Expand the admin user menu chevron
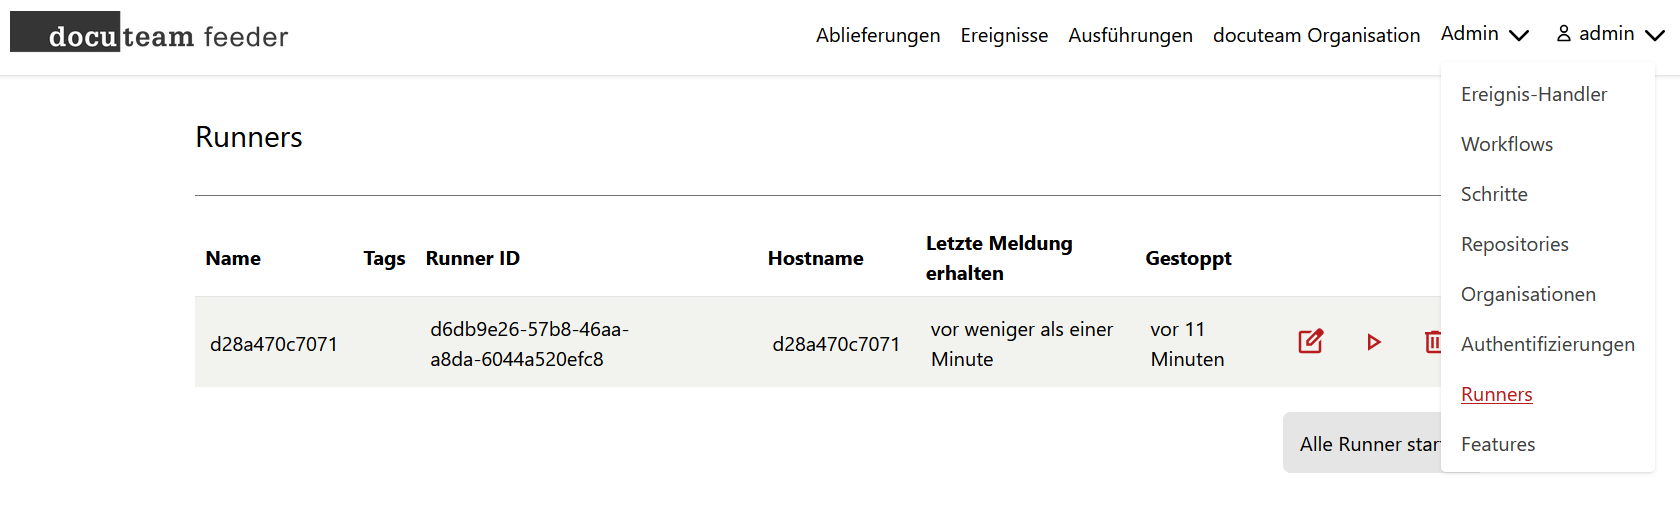 pos(1655,35)
